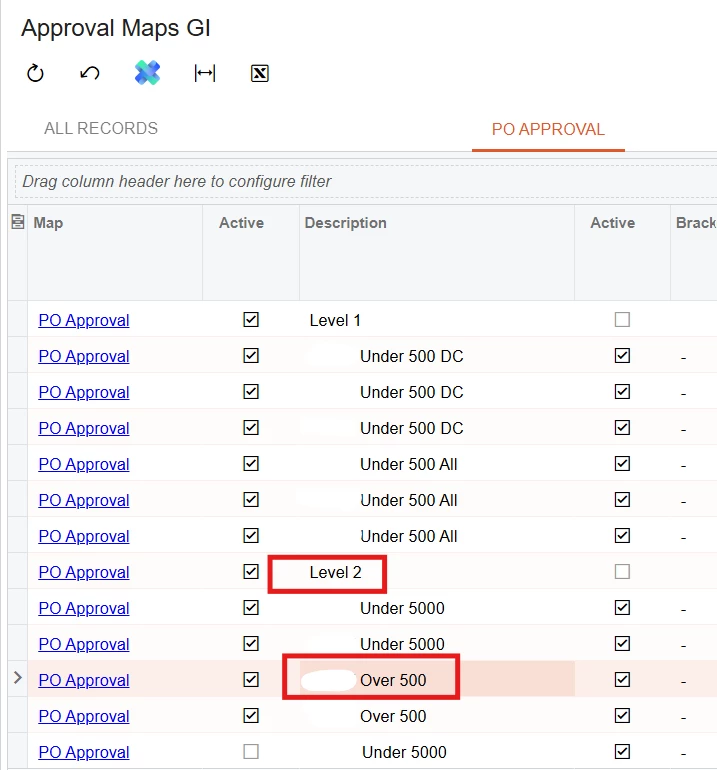The height and width of the screenshot is (770, 717).
Task: Select the PO APPROVAL tab
Action: click(x=548, y=129)
